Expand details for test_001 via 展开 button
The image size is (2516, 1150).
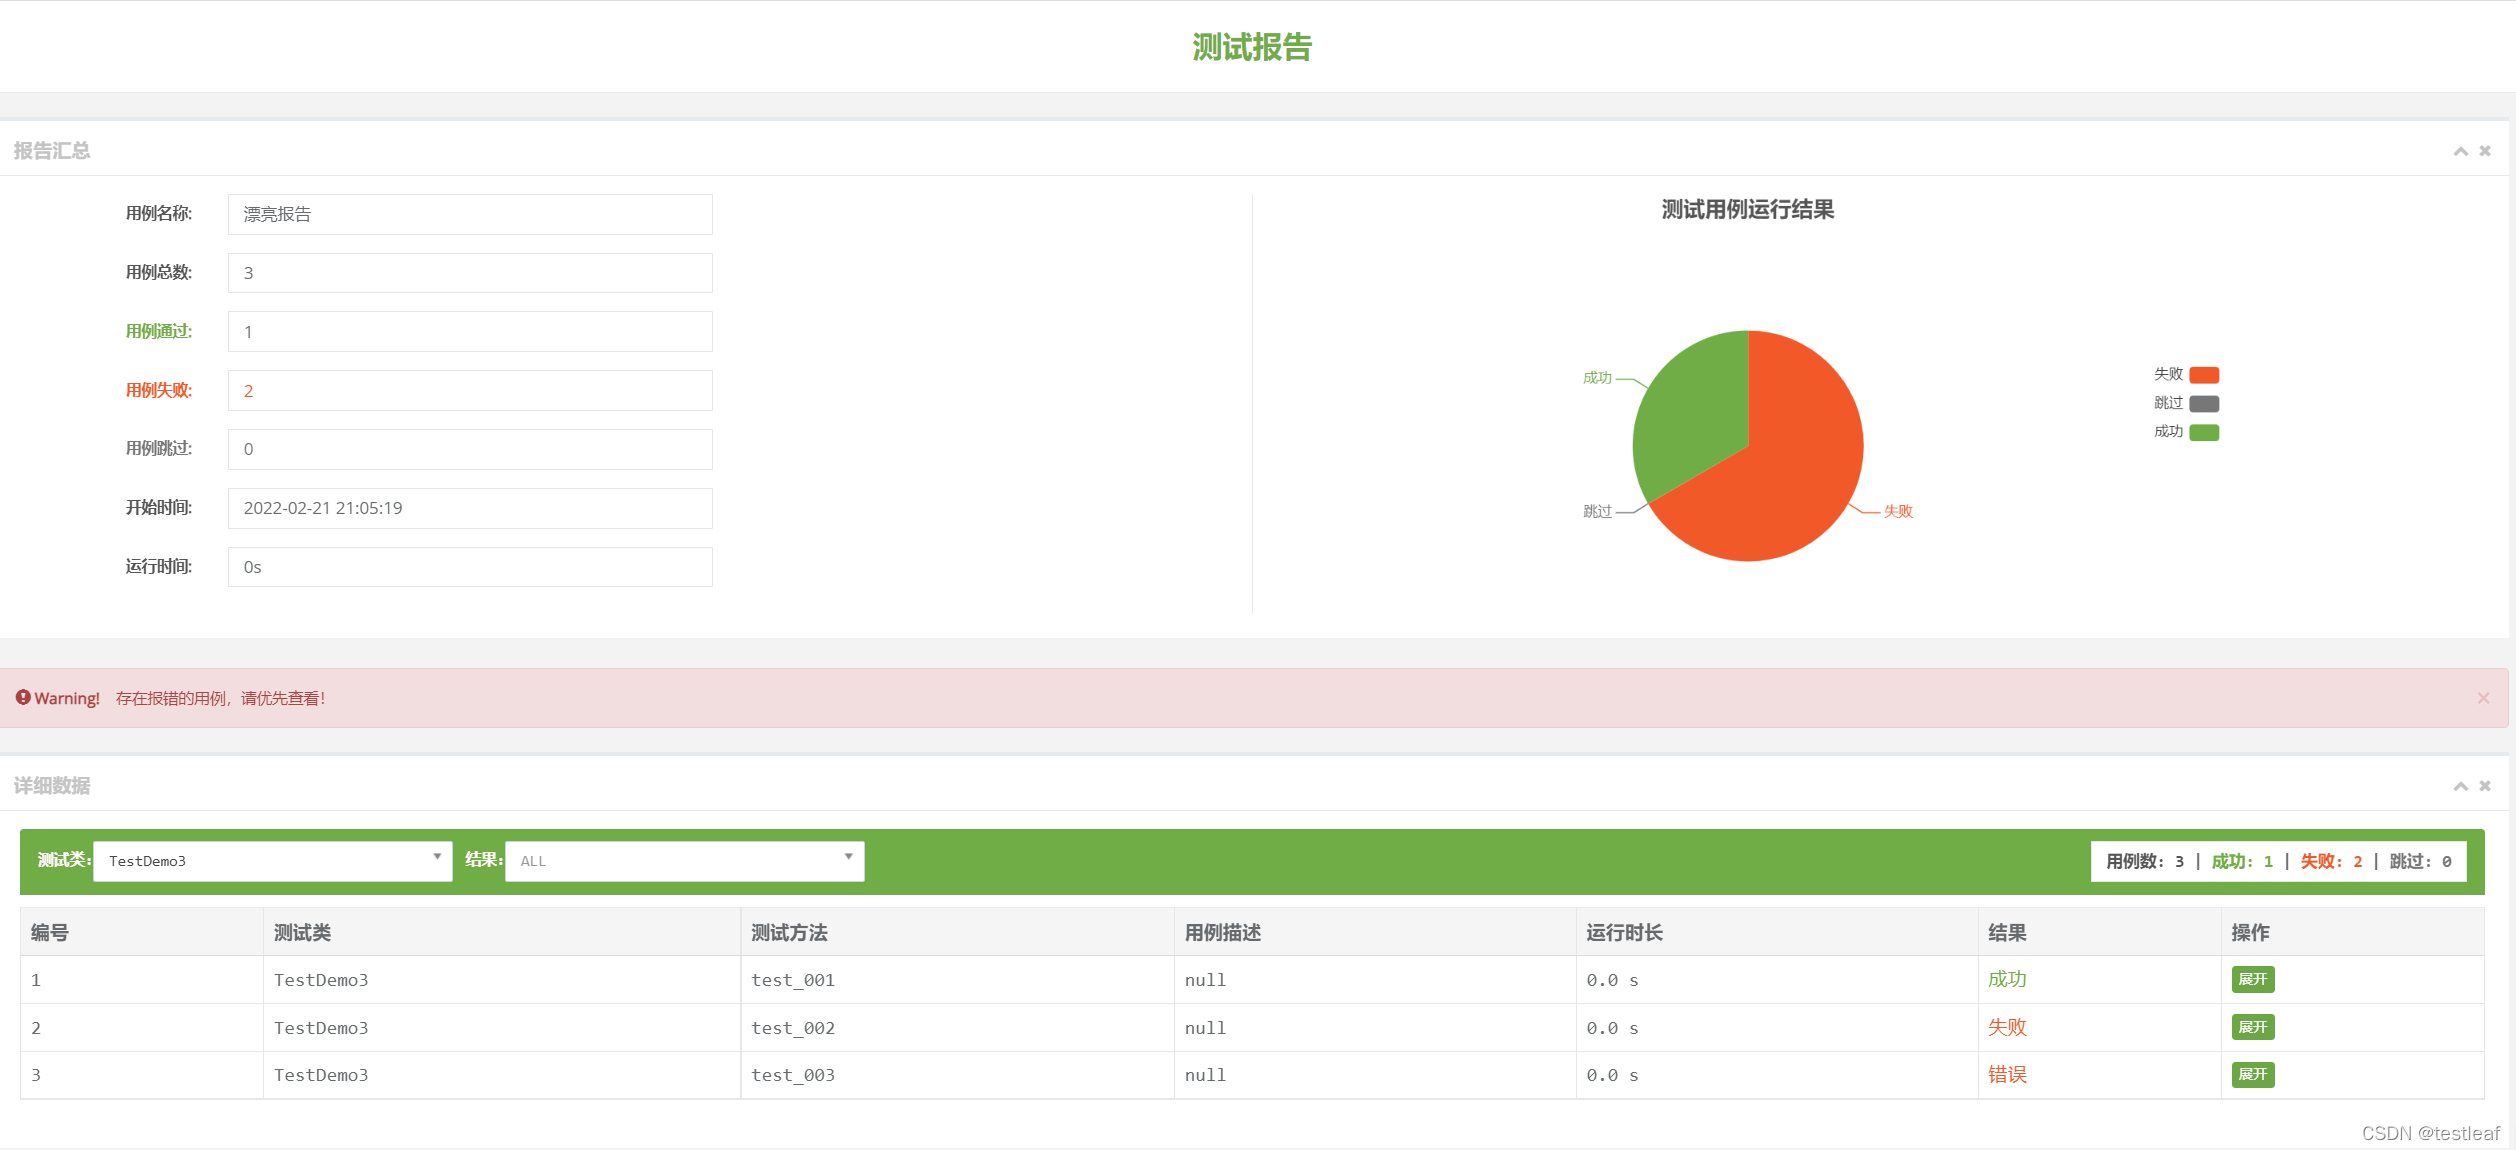(x=2252, y=979)
